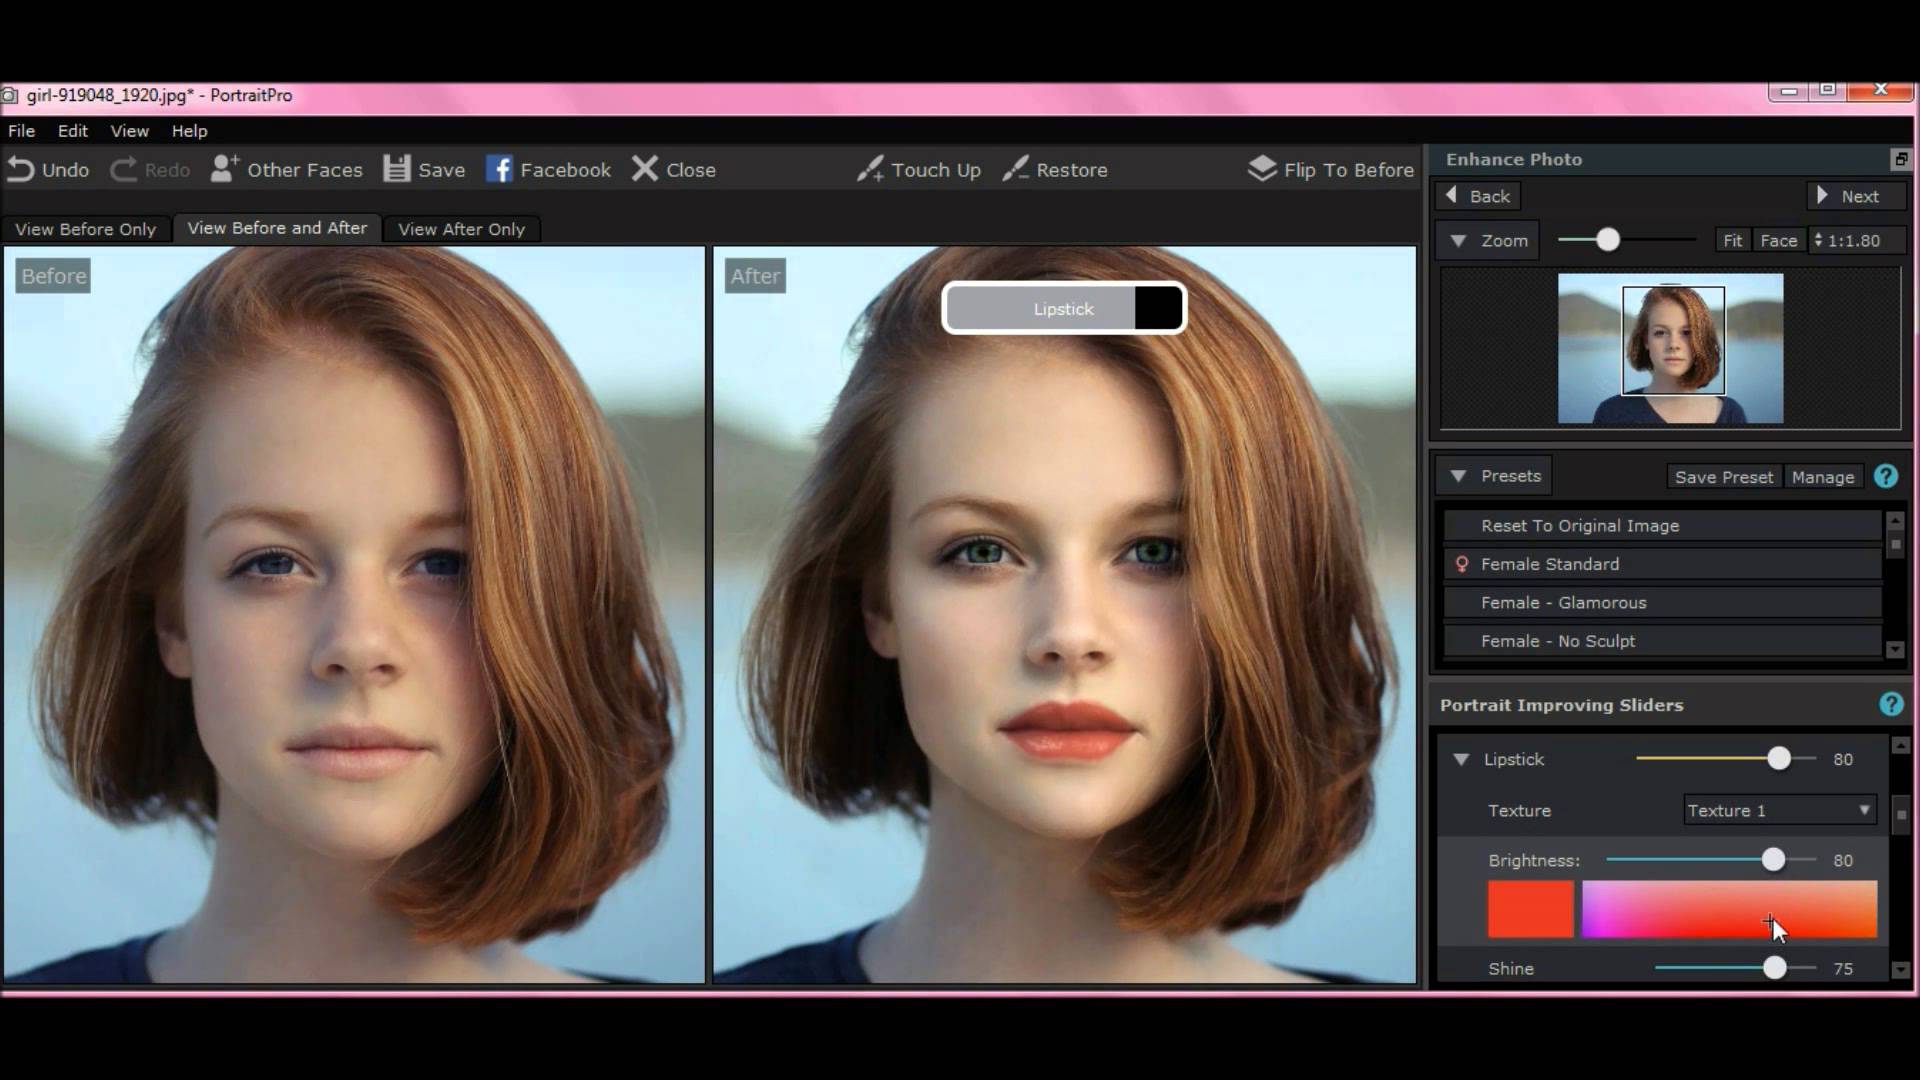Click the face thumbnail in navigator
This screenshot has height=1080, width=1920.
pyautogui.click(x=1672, y=345)
